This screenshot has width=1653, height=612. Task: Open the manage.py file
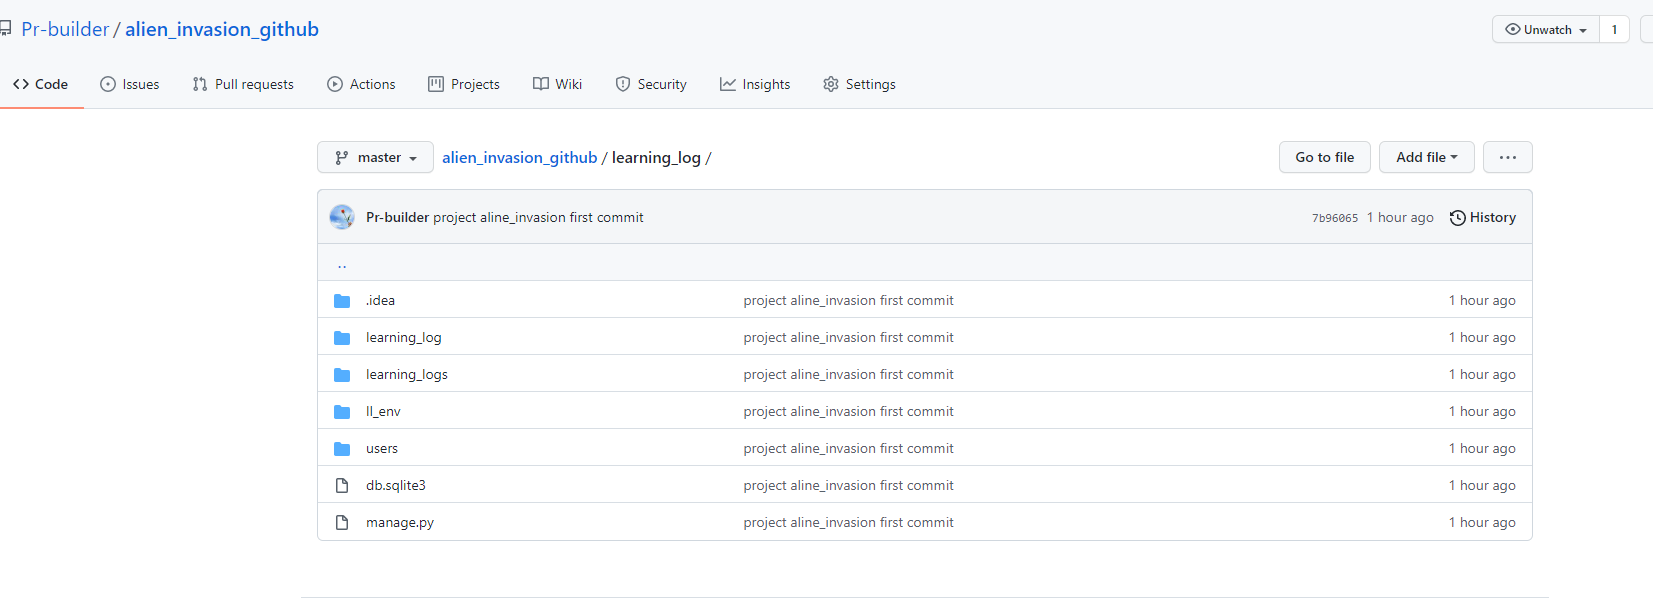point(399,522)
